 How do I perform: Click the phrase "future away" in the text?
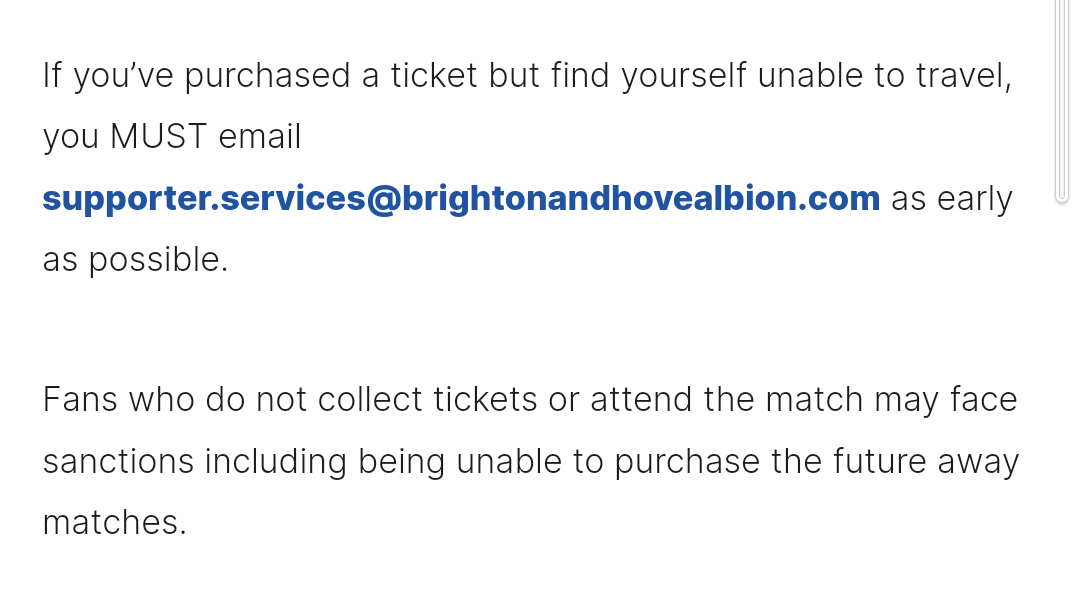(x=926, y=461)
